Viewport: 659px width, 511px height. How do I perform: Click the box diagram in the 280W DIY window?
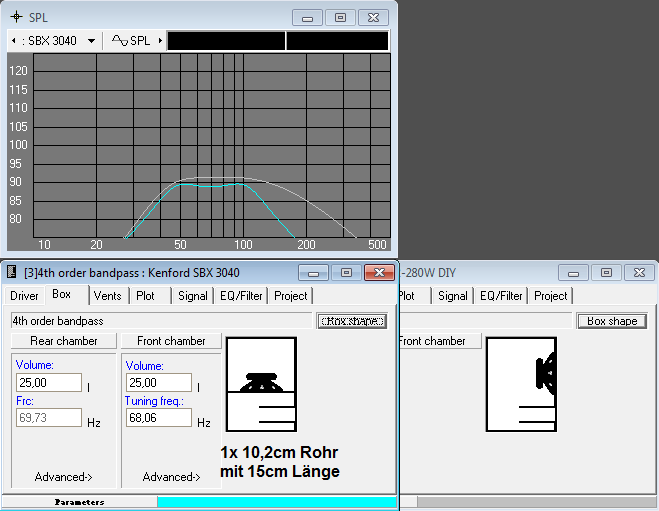point(522,384)
